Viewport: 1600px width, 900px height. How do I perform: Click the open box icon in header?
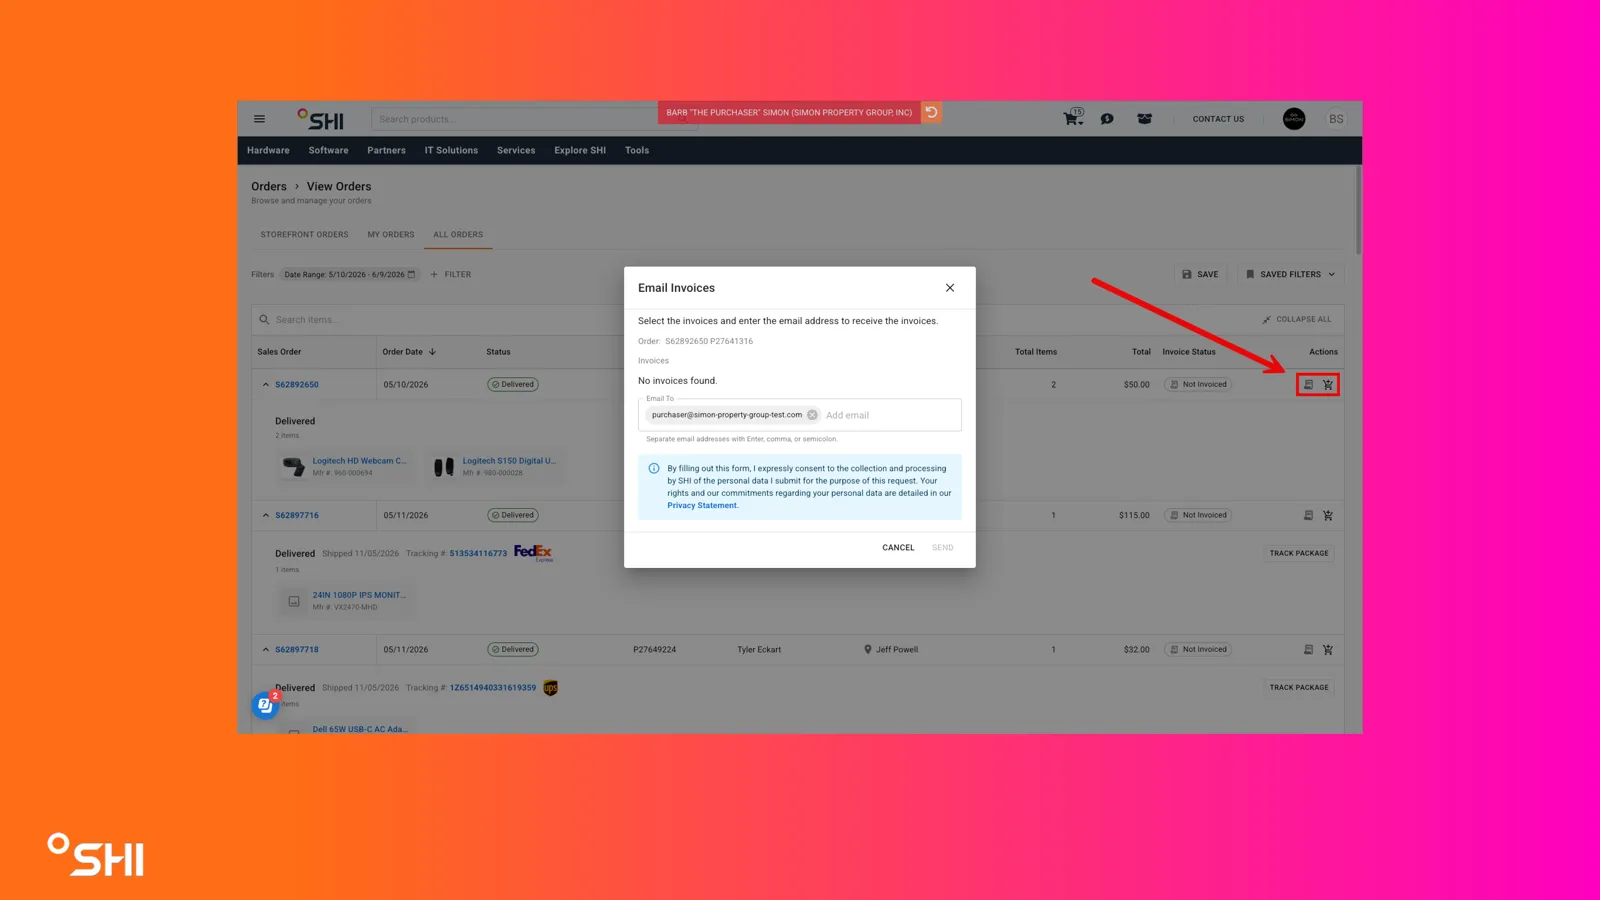tap(1145, 119)
